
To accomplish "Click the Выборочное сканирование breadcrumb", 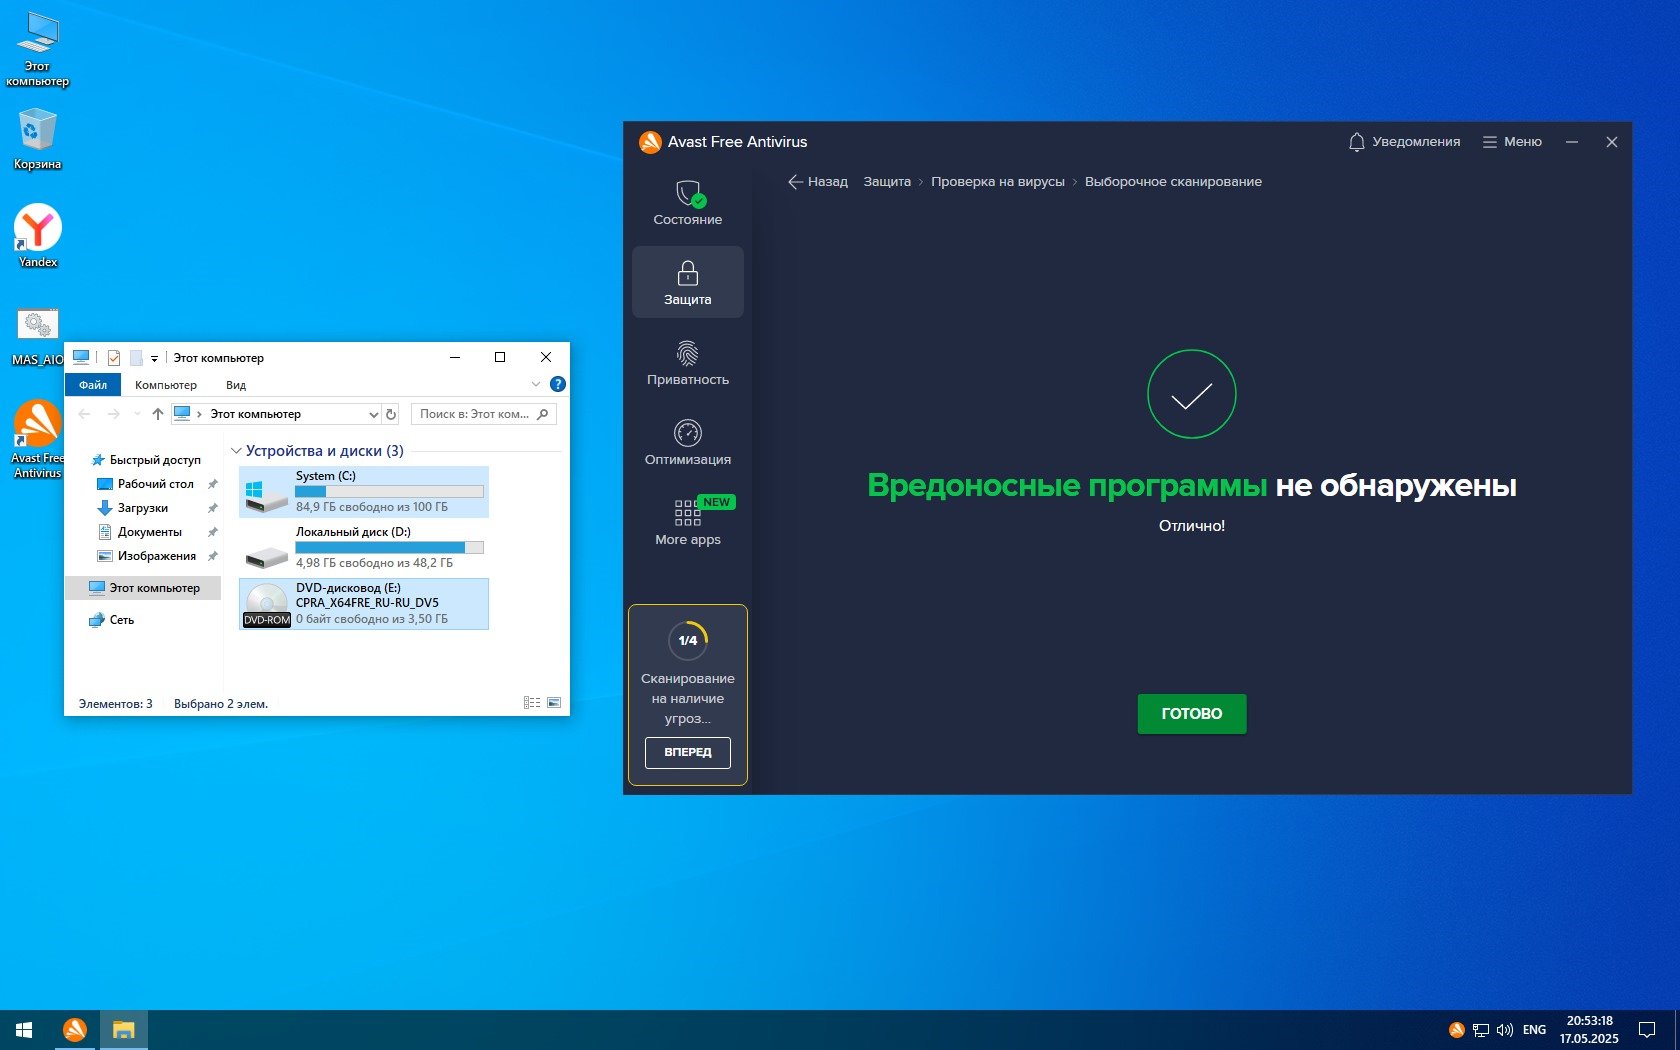I will pos(1173,182).
